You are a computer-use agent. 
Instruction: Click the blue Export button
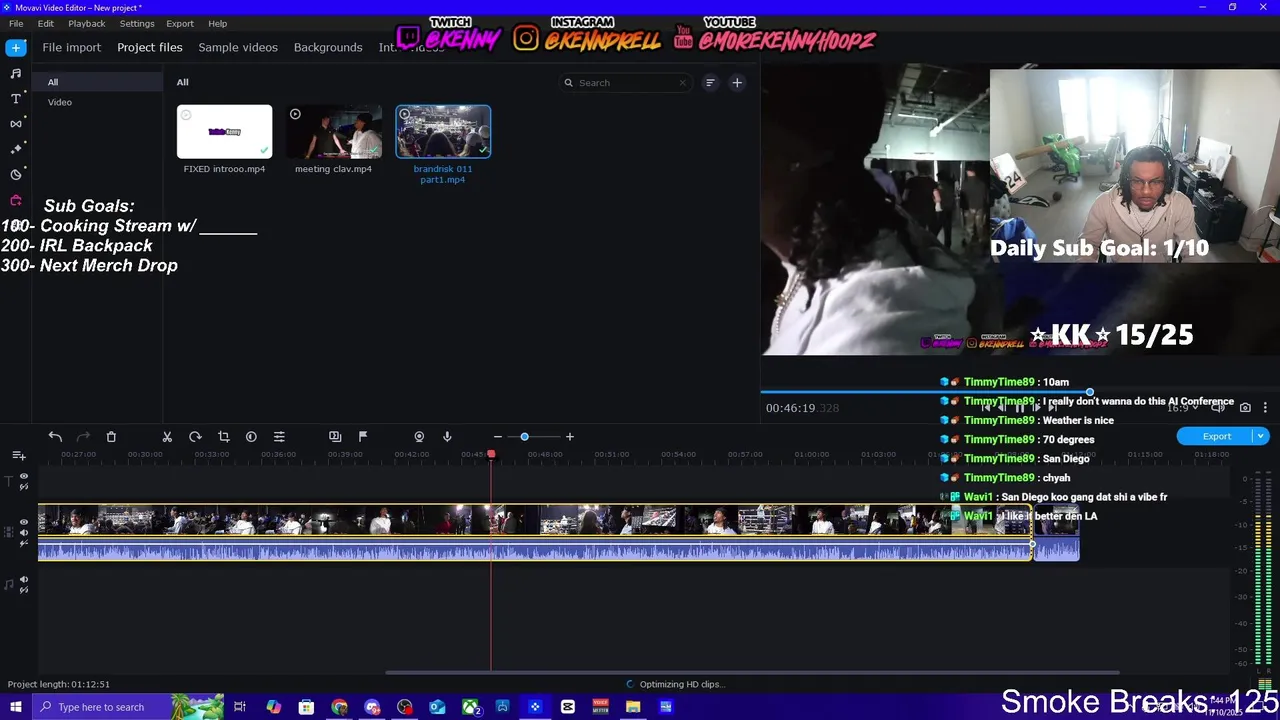coord(1216,436)
